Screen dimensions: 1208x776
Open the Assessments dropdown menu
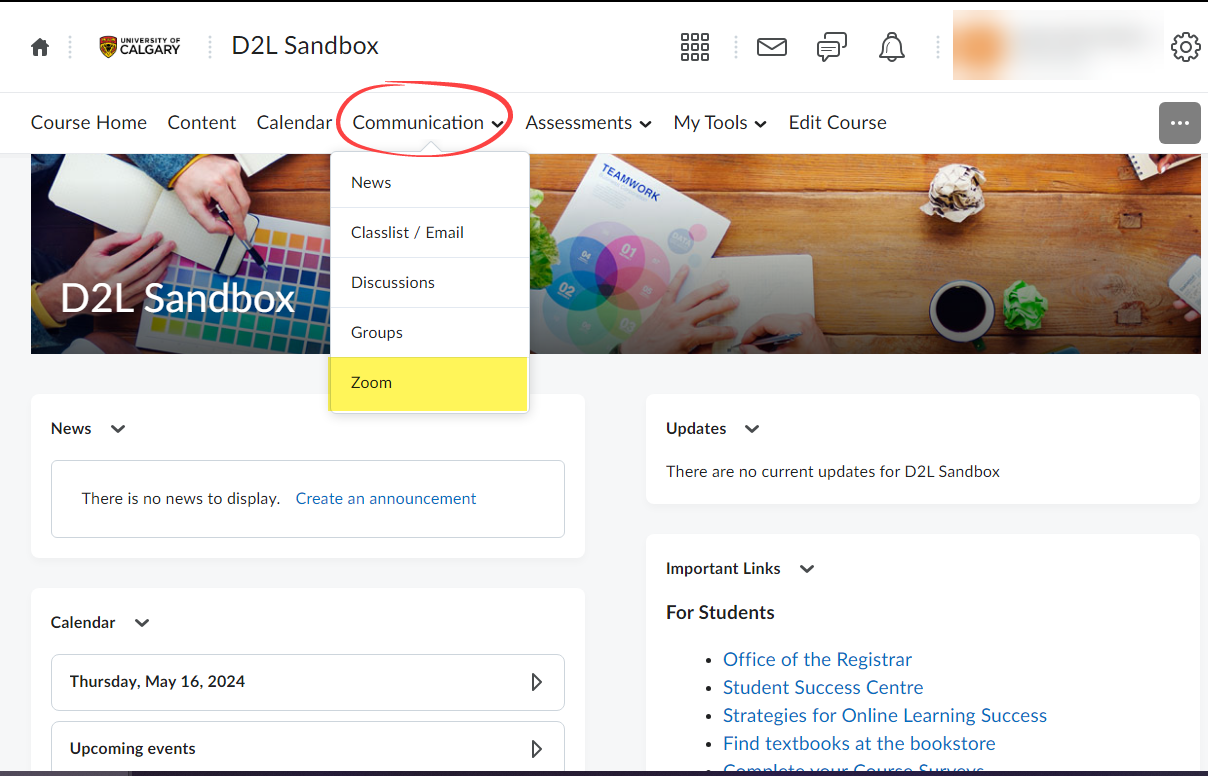click(x=589, y=123)
